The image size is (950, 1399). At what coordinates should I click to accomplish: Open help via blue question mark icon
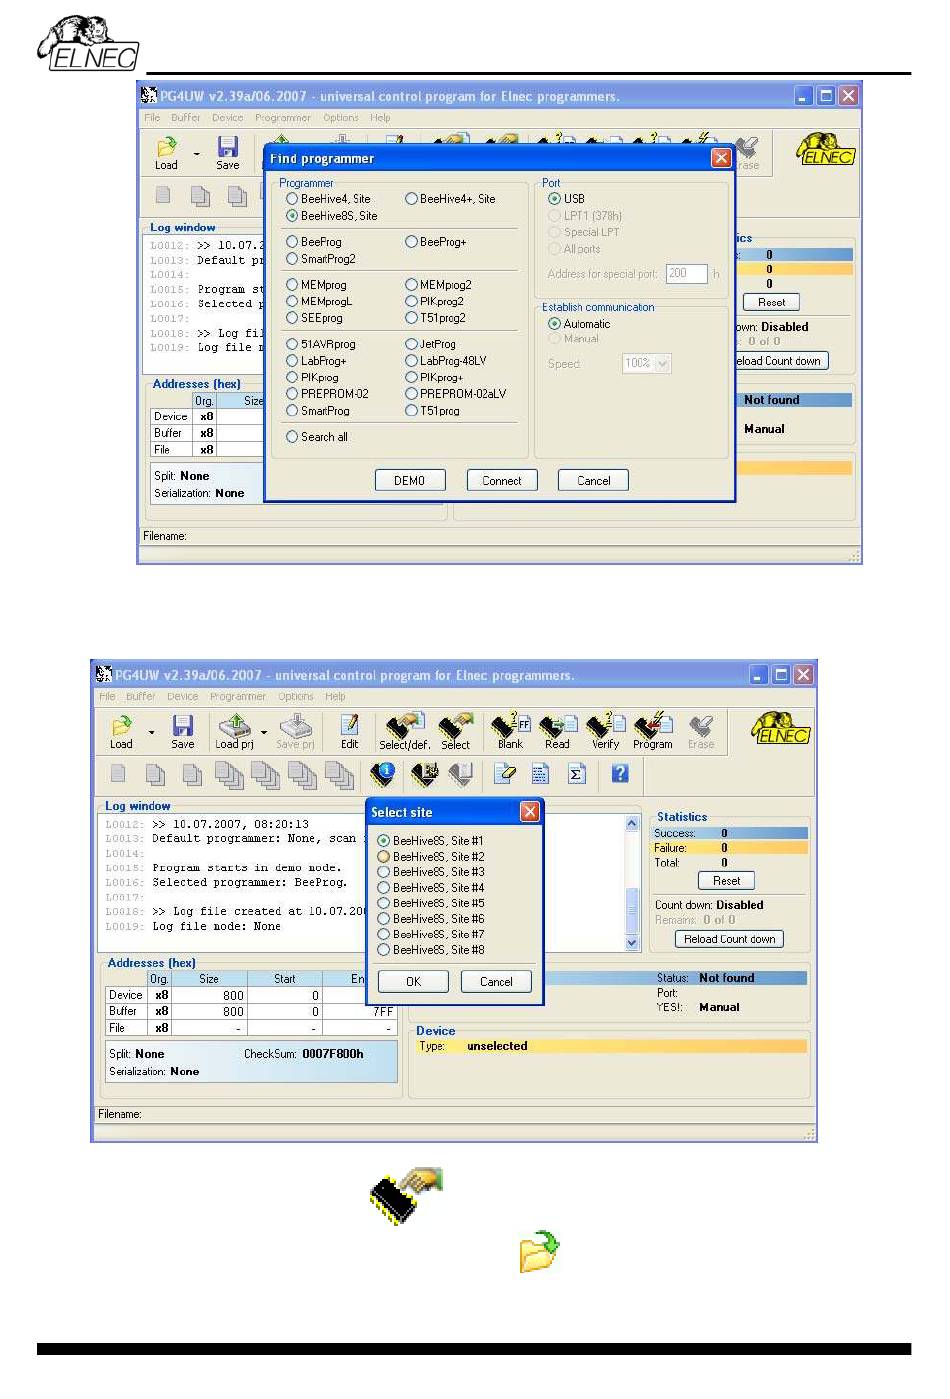pos(620,773)
